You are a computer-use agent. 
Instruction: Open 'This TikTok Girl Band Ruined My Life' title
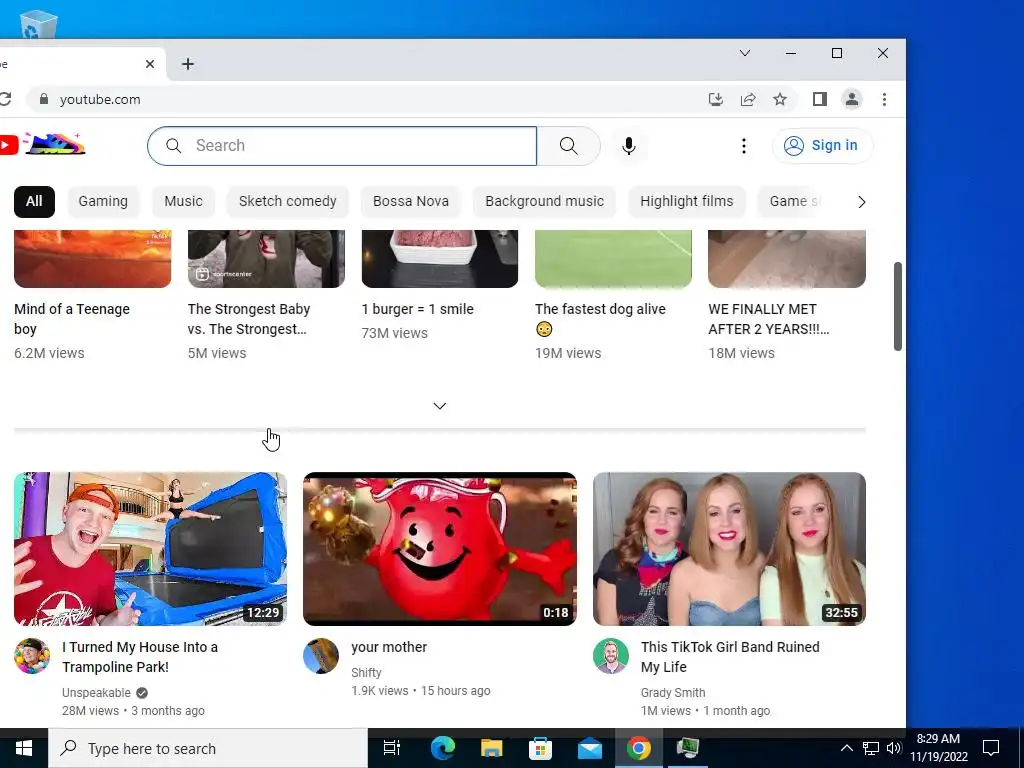[x=730, y=657]
